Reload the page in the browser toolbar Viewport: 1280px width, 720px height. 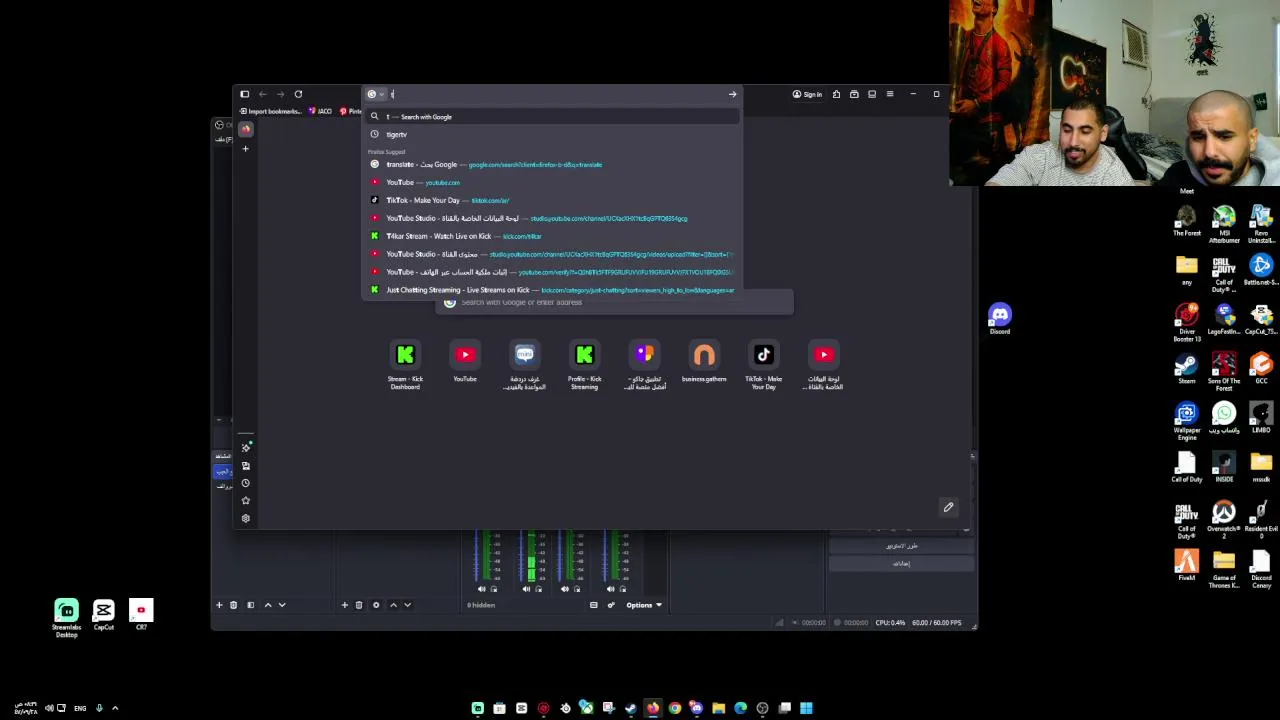pyautogui.click(x=298, y=94)
